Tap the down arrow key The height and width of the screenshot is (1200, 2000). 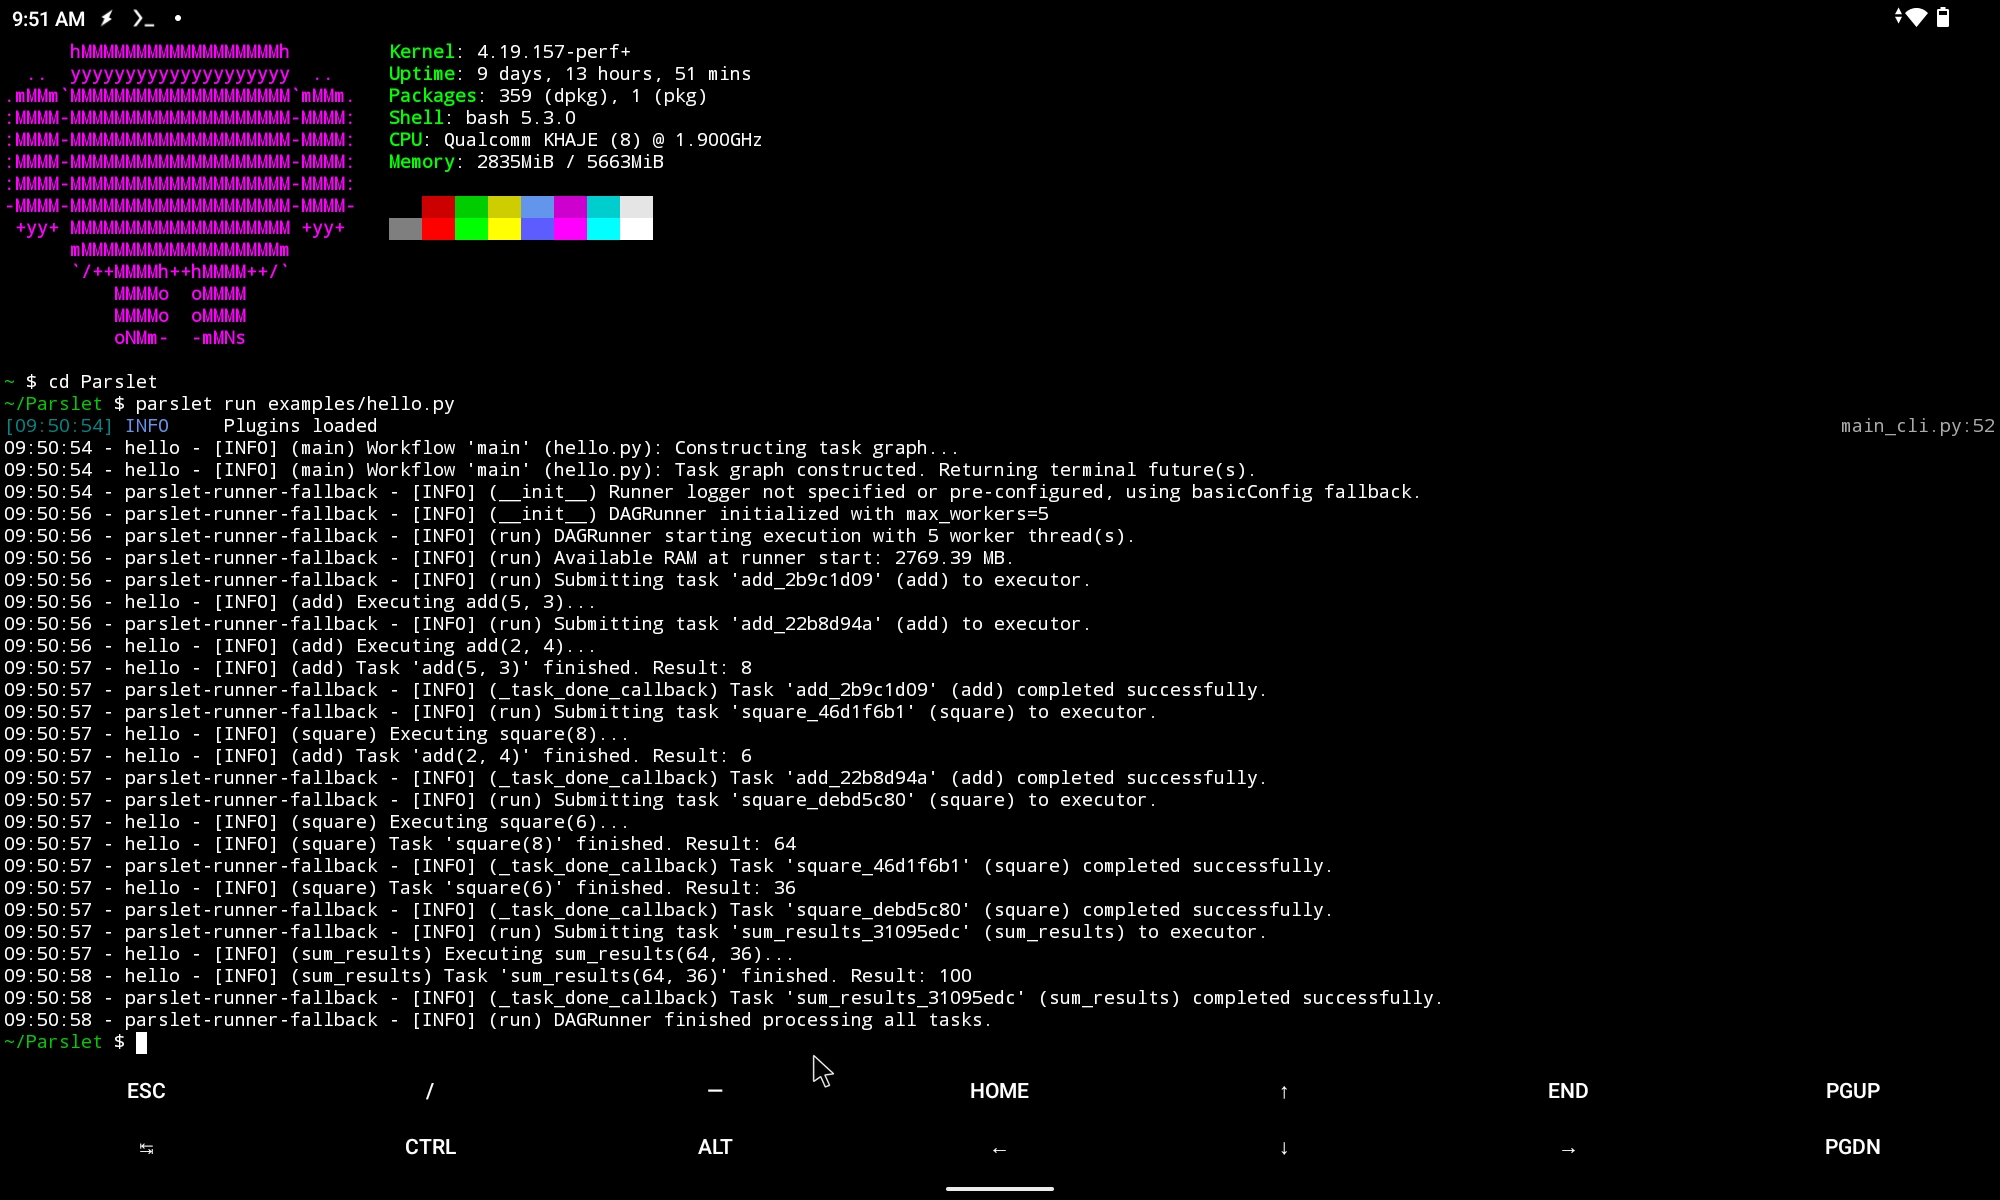(1284, 1148)
